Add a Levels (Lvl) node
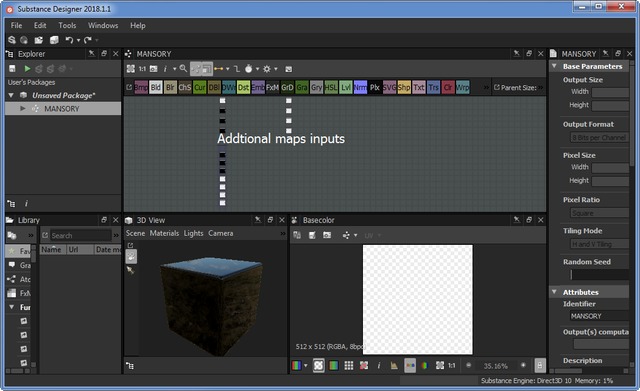 click(x=346, y=87)
